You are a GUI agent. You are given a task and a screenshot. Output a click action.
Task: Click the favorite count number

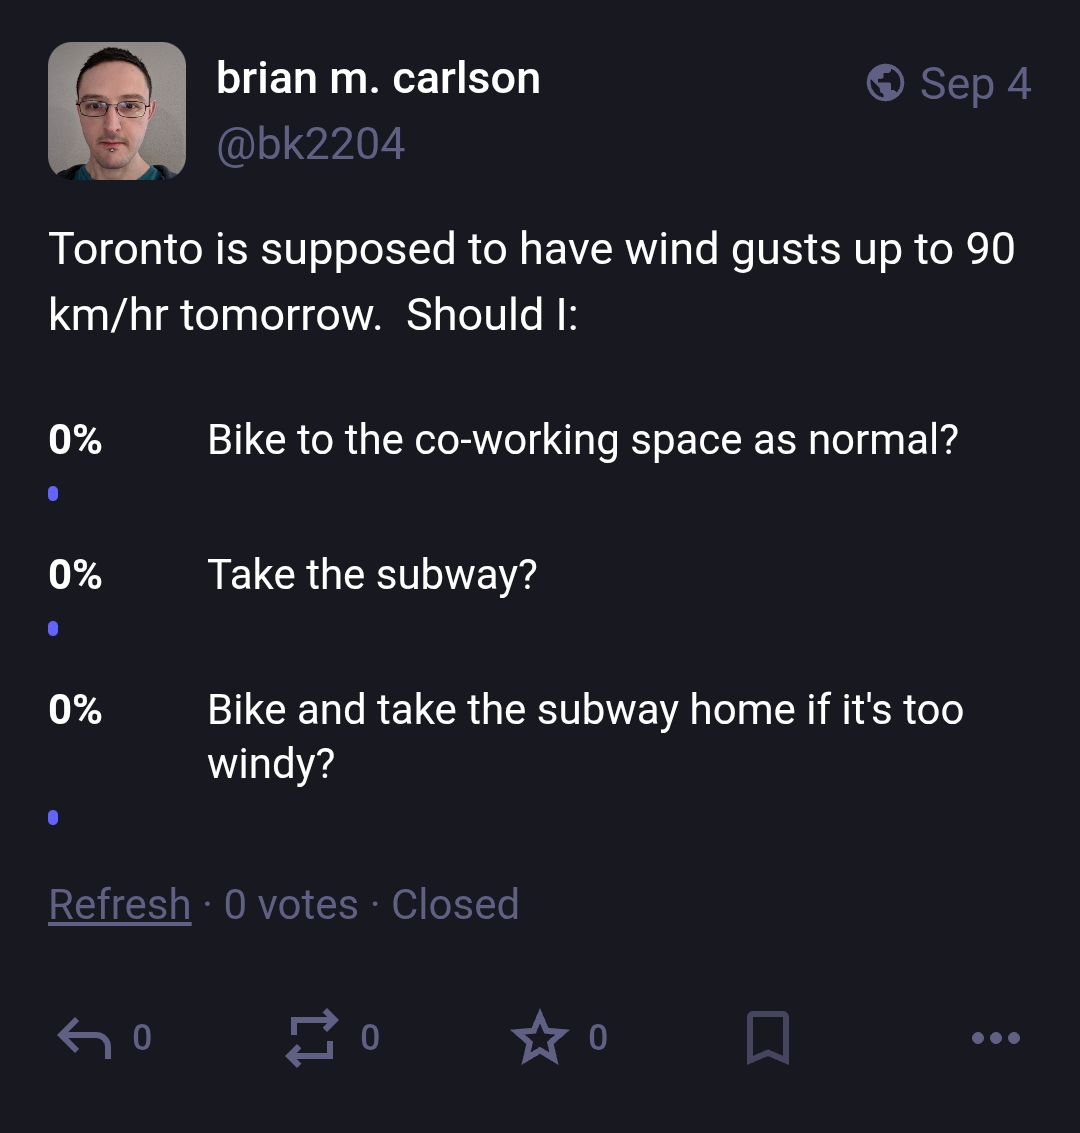tap(598, 1038)
